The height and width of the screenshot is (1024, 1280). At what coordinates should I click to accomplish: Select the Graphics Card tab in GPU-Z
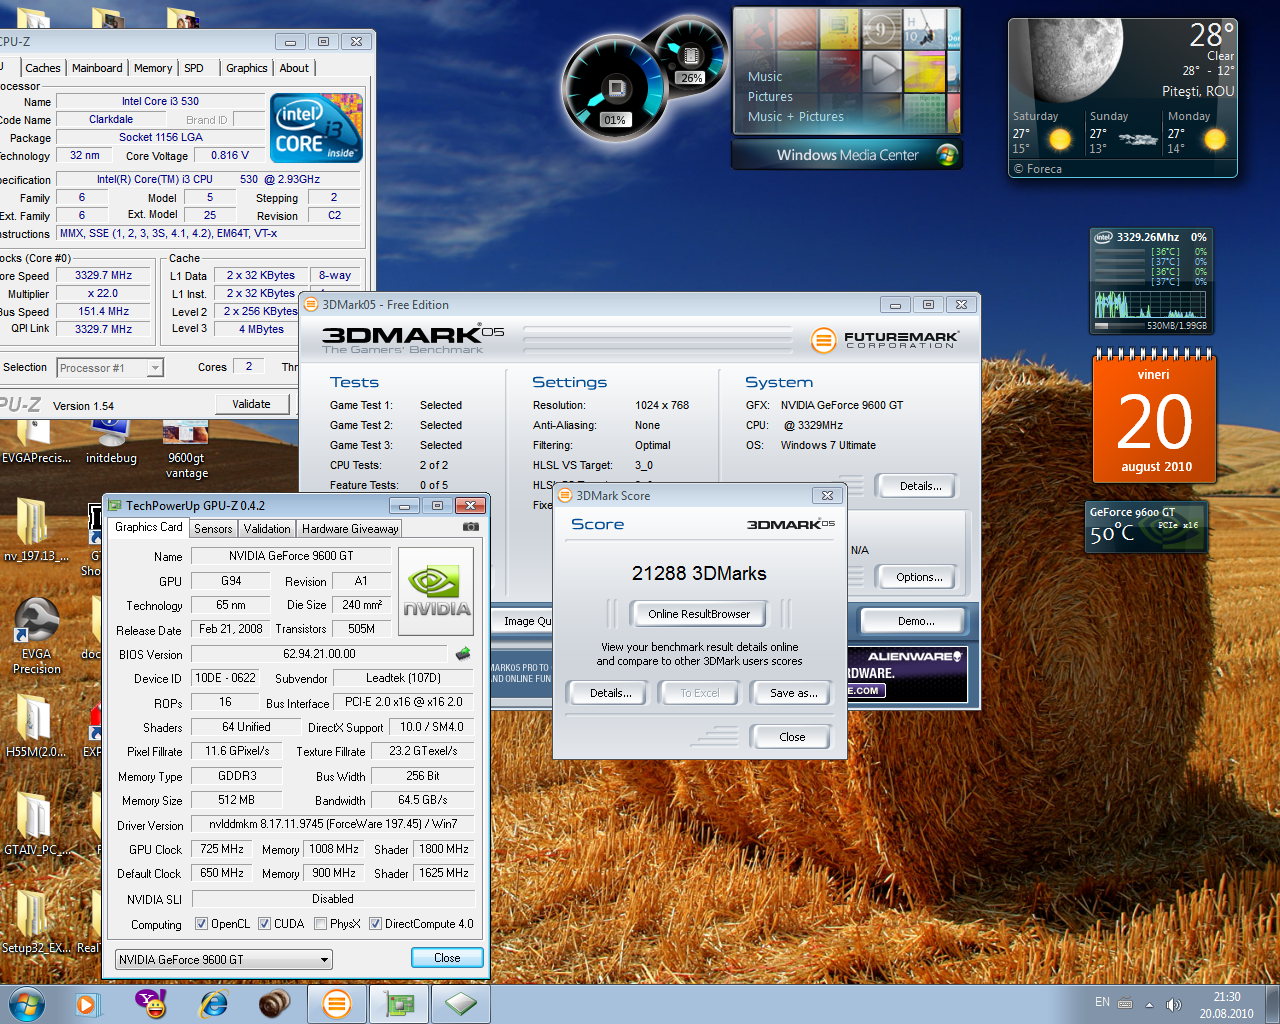[149, 527]
